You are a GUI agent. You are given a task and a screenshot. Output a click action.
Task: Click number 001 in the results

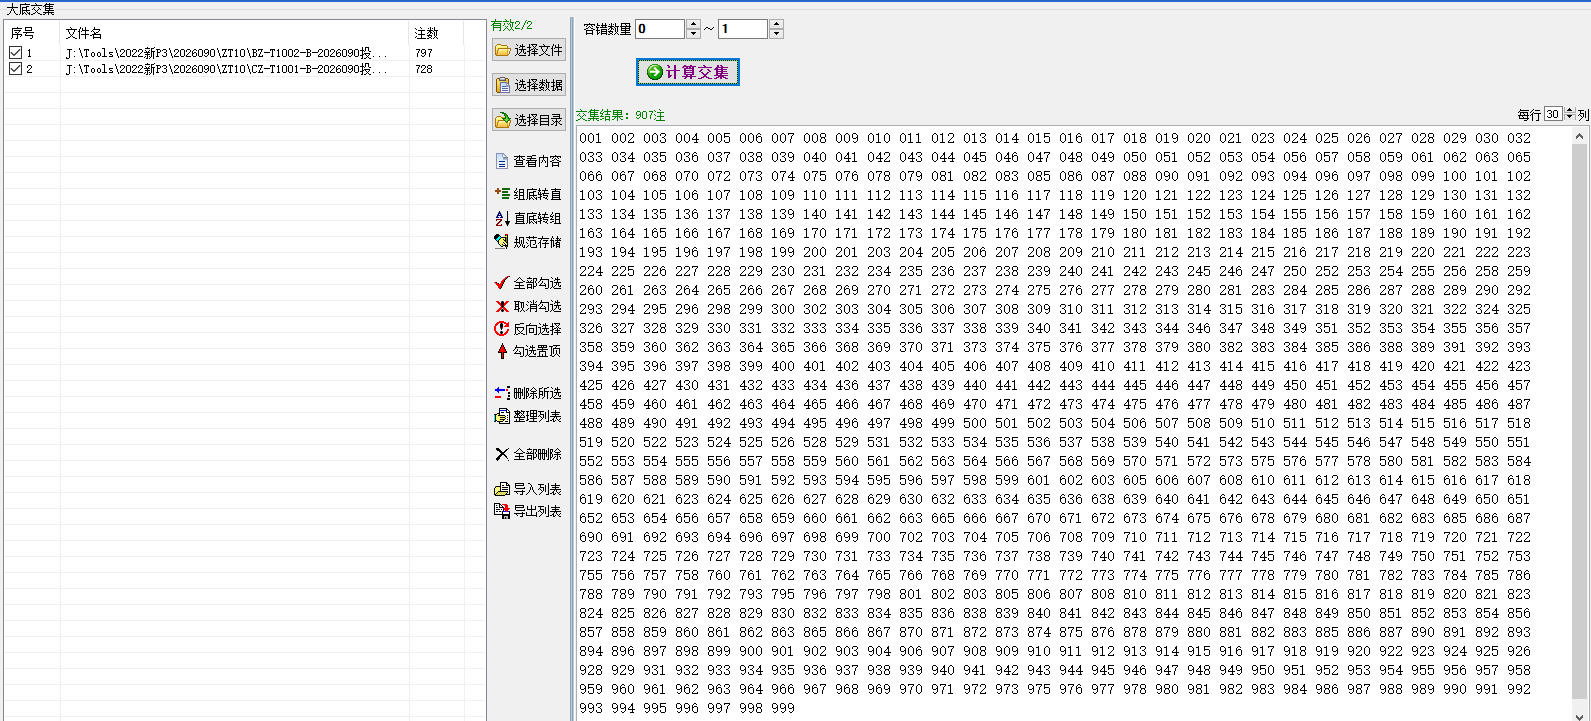(x=591, y=138)
